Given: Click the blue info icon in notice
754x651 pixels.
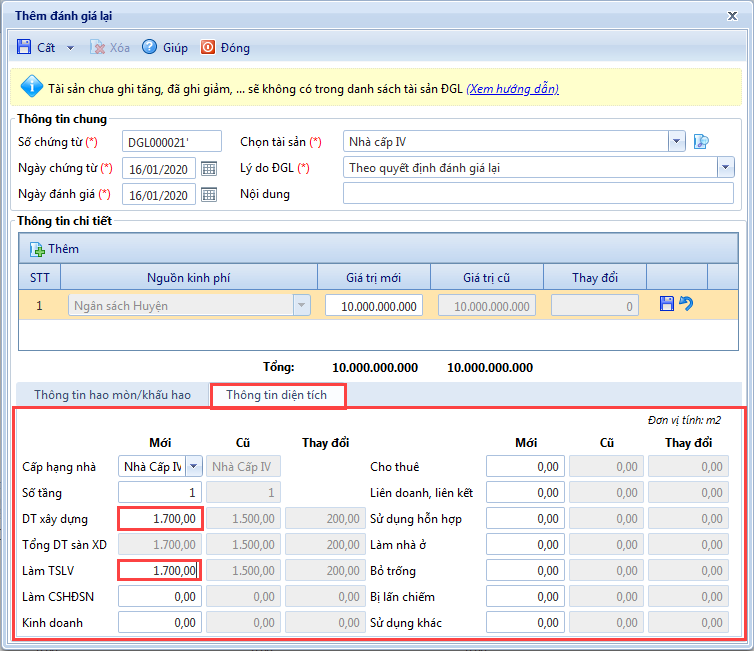Looking at the screenshot, I should point(32,87).
